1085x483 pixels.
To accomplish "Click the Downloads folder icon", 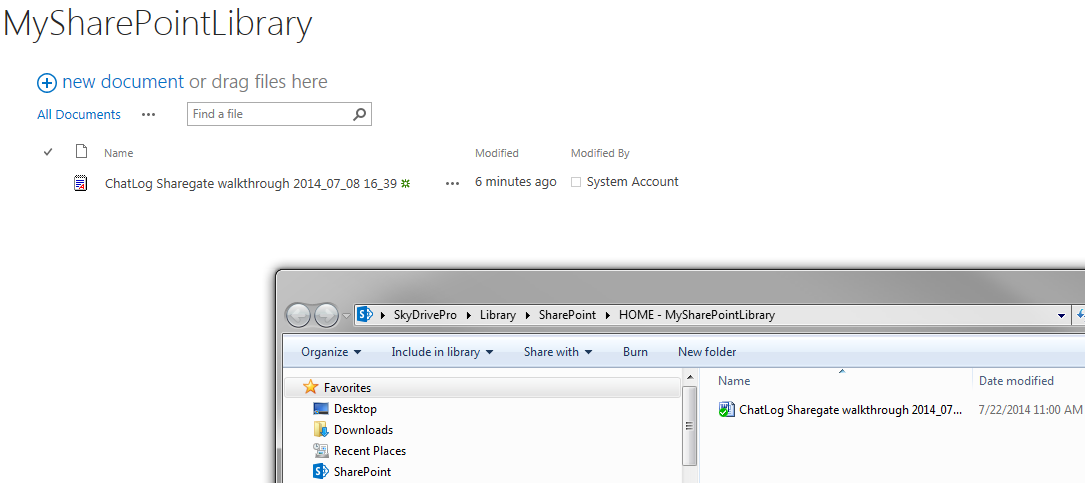I will click(x=320, y=430).
